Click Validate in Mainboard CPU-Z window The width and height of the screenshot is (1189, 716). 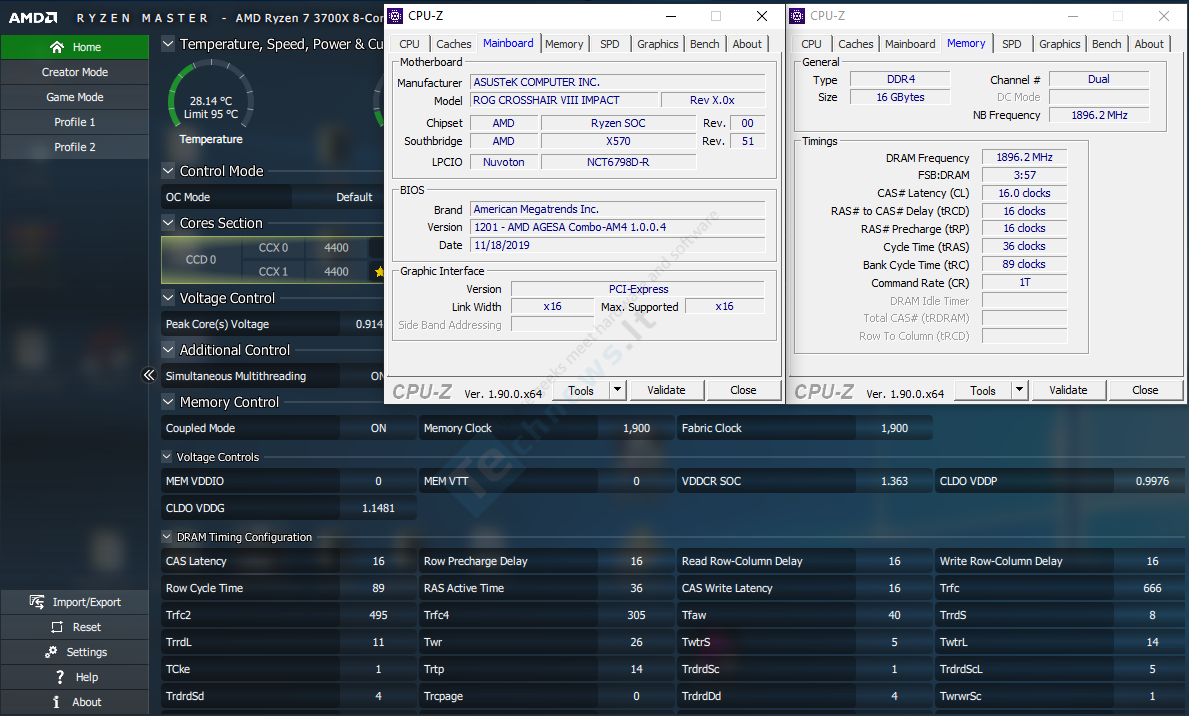[666, 390]
